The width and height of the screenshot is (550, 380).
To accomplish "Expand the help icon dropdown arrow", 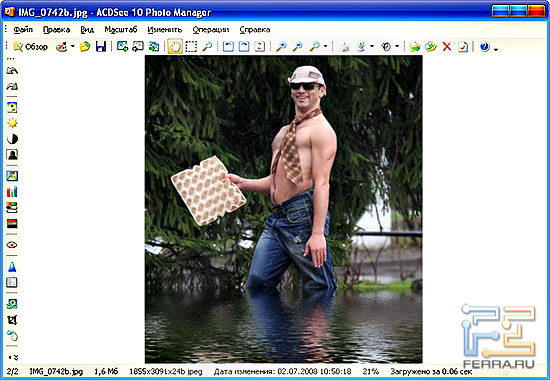I will (496, 48).
